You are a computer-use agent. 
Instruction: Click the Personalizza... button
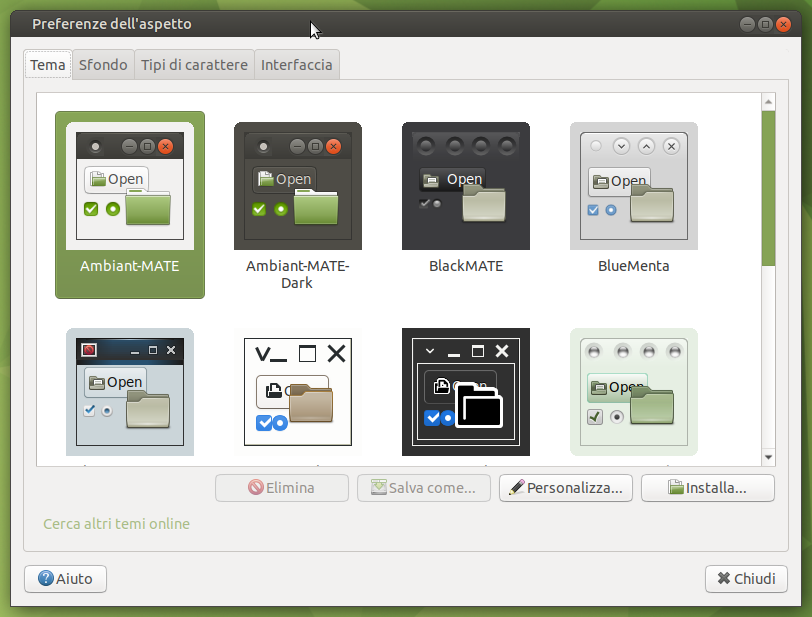[565, 488]
